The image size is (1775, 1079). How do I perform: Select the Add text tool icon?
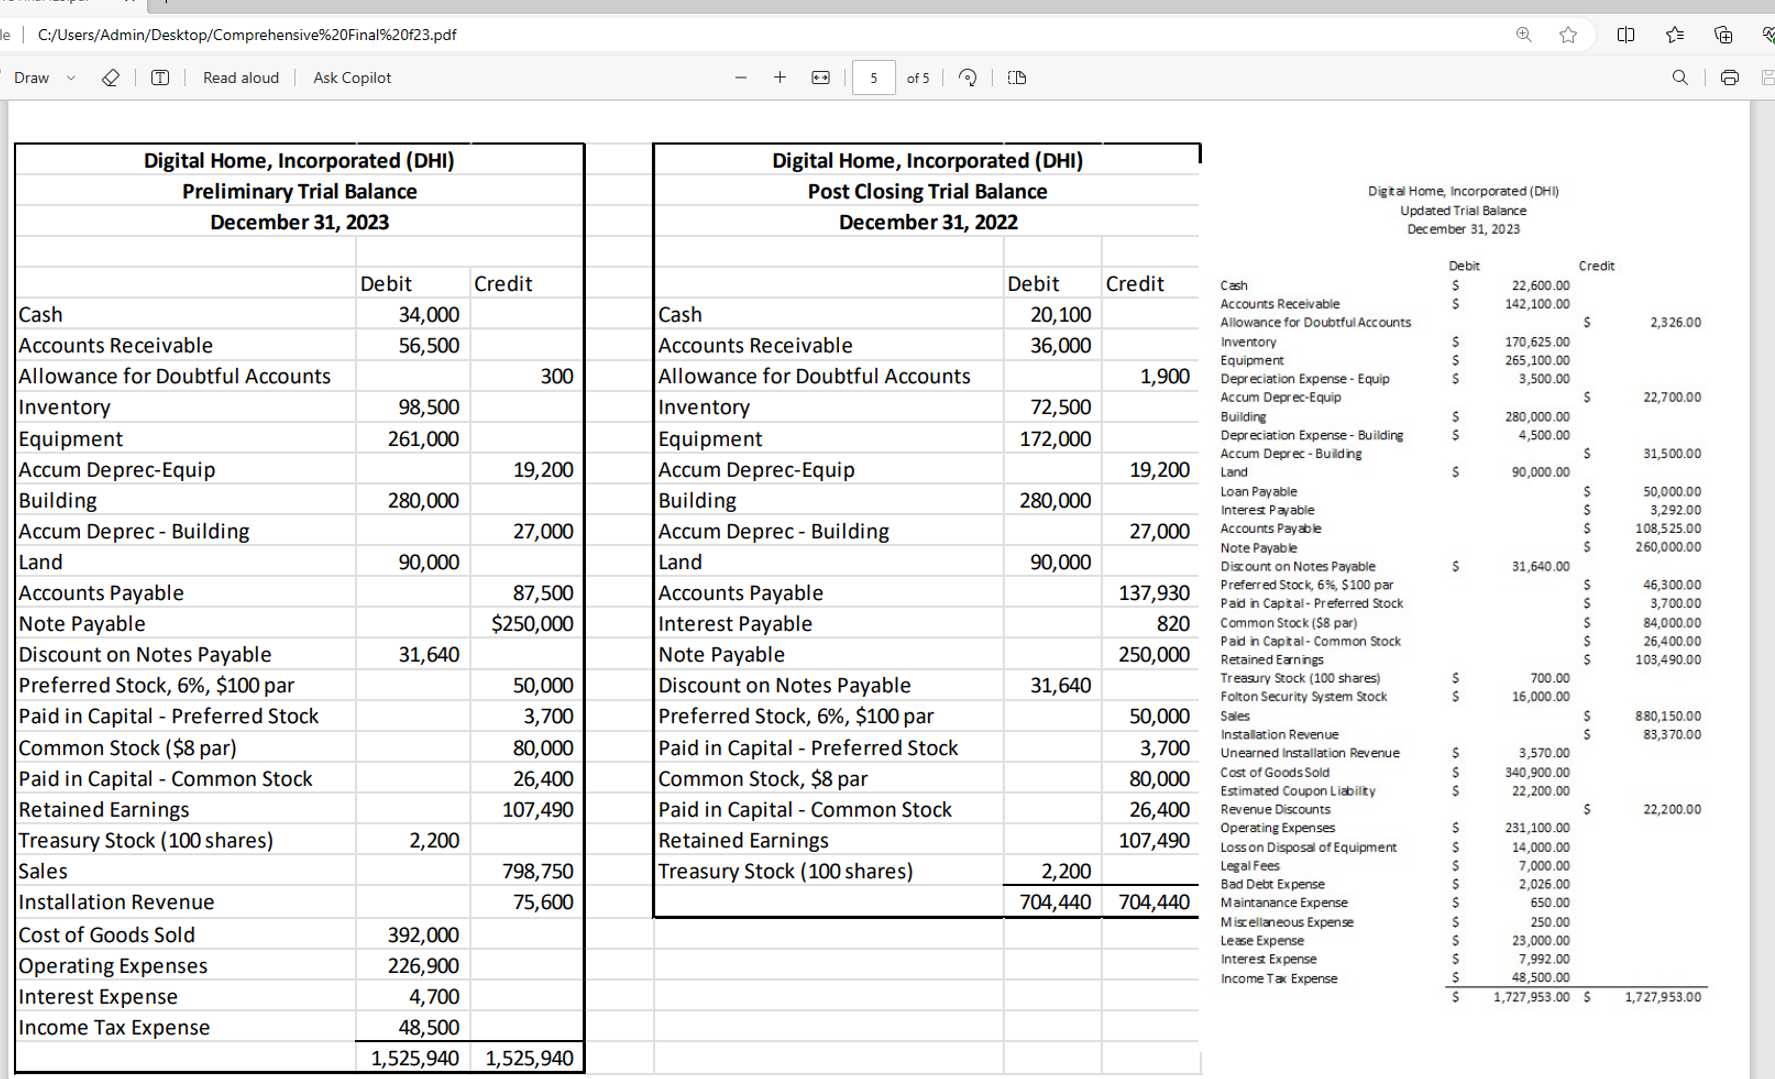[160, 78]
